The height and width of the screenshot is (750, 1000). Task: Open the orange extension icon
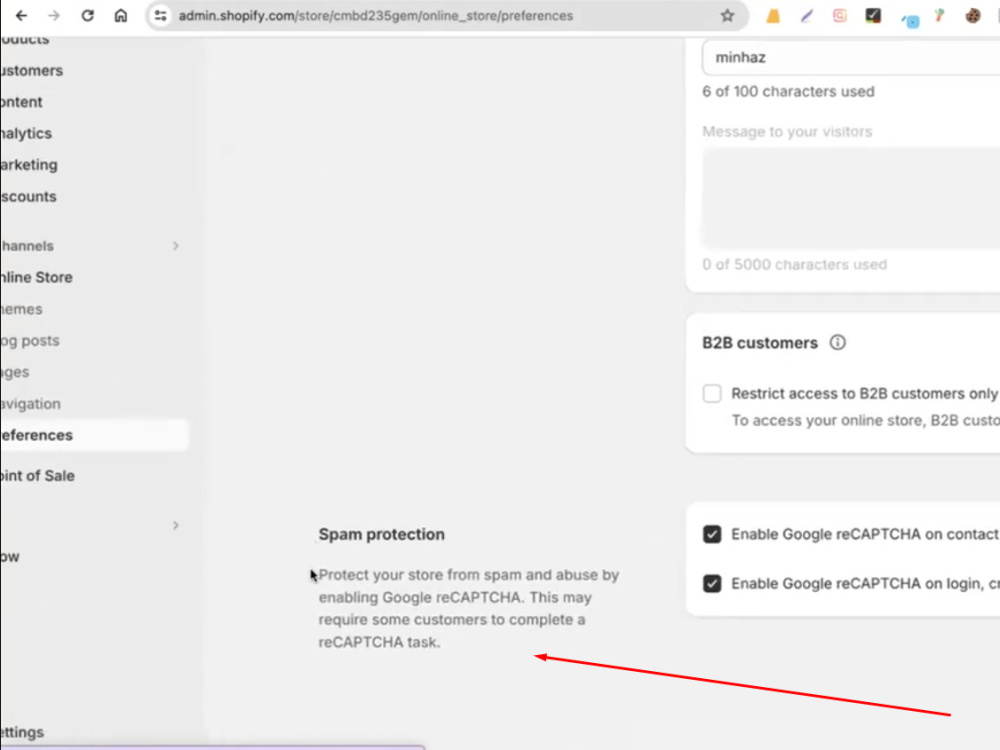click(x=773, y=16)
